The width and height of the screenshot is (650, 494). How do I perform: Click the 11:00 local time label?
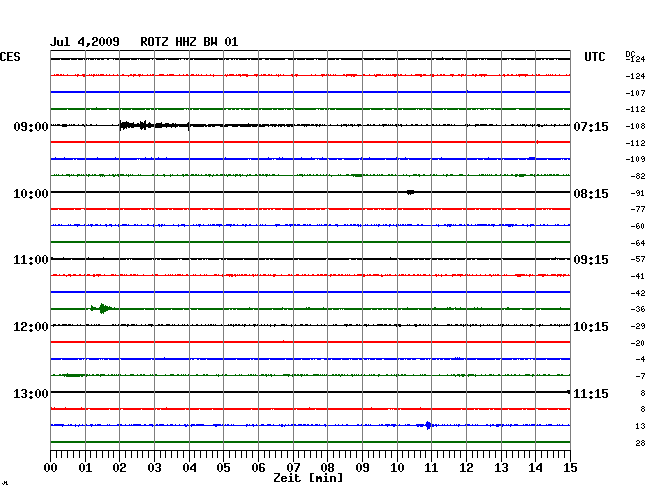[31, 260]
